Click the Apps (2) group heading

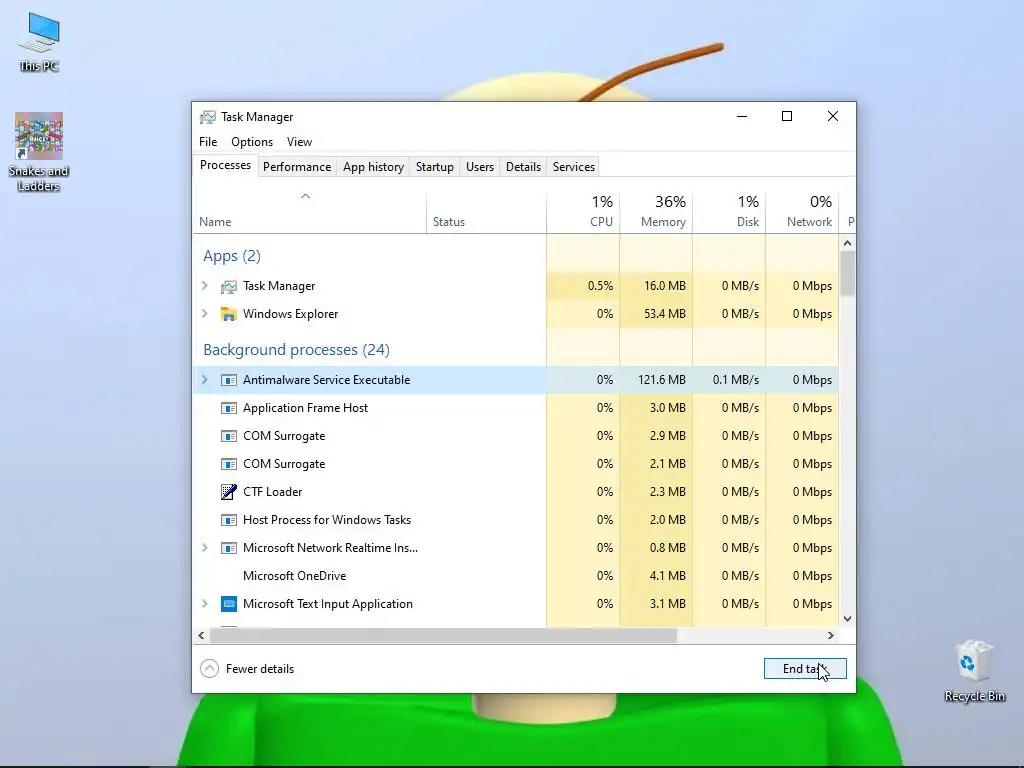point(232,256)
